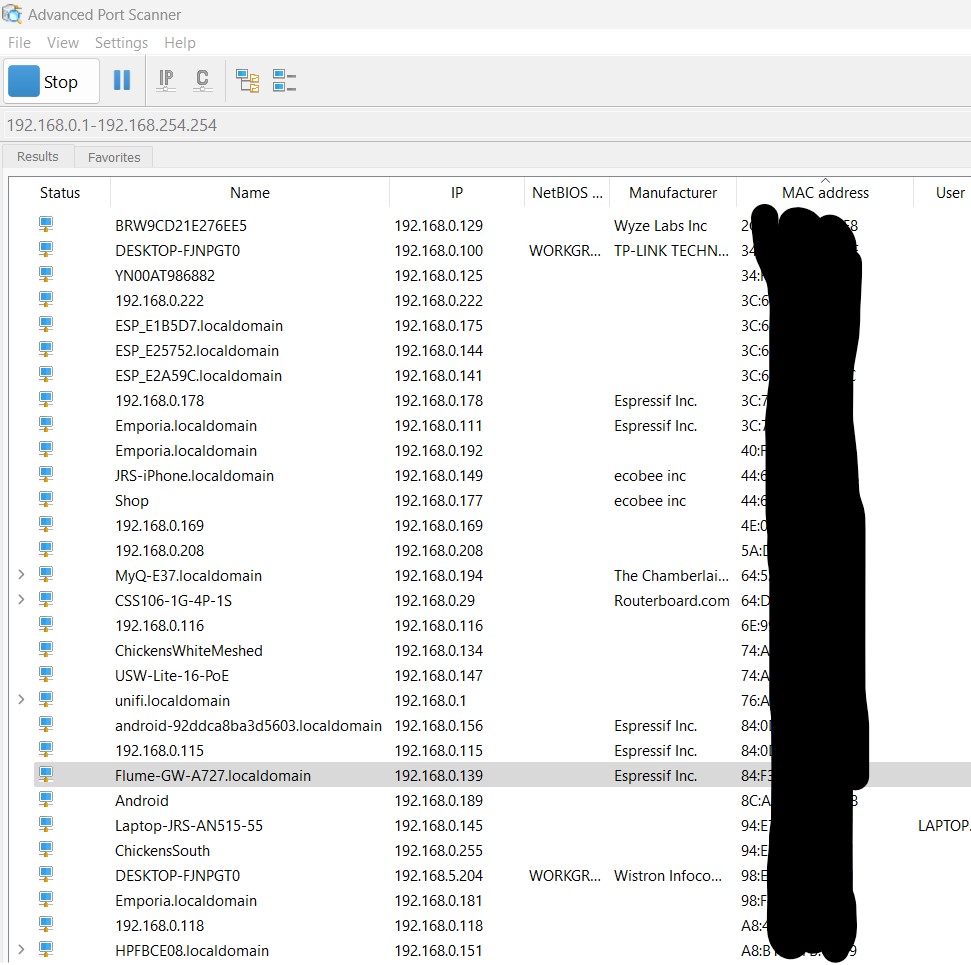This screenshot has width=971, height=965.
Task: Click the device icon for ESP_E1B5D7.localdomain
Action: coord(46,325)
